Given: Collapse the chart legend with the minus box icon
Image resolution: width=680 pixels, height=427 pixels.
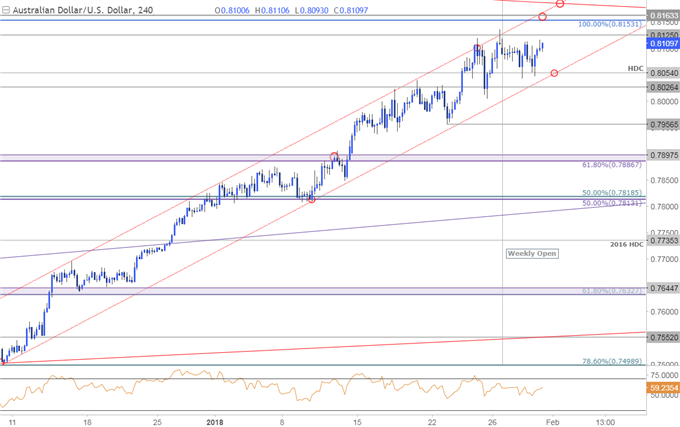Looking at the screenshot, I should [x=6, y=10].
